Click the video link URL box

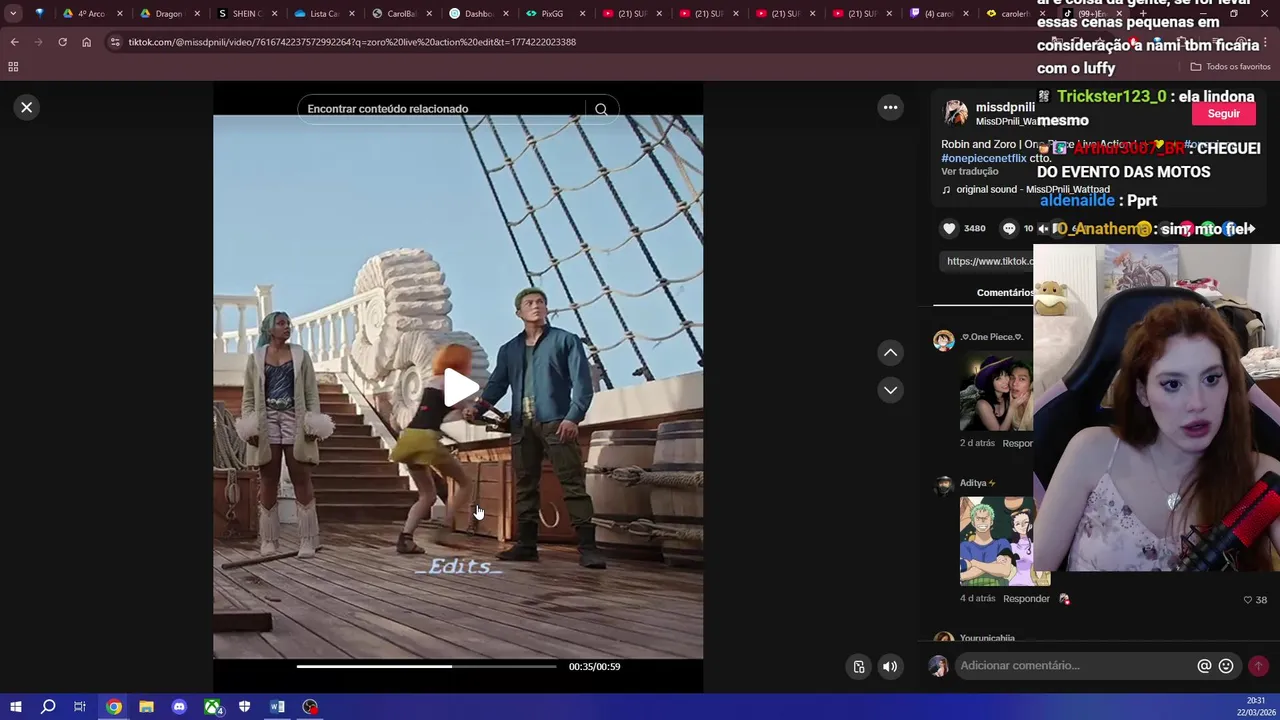(988, 261)
